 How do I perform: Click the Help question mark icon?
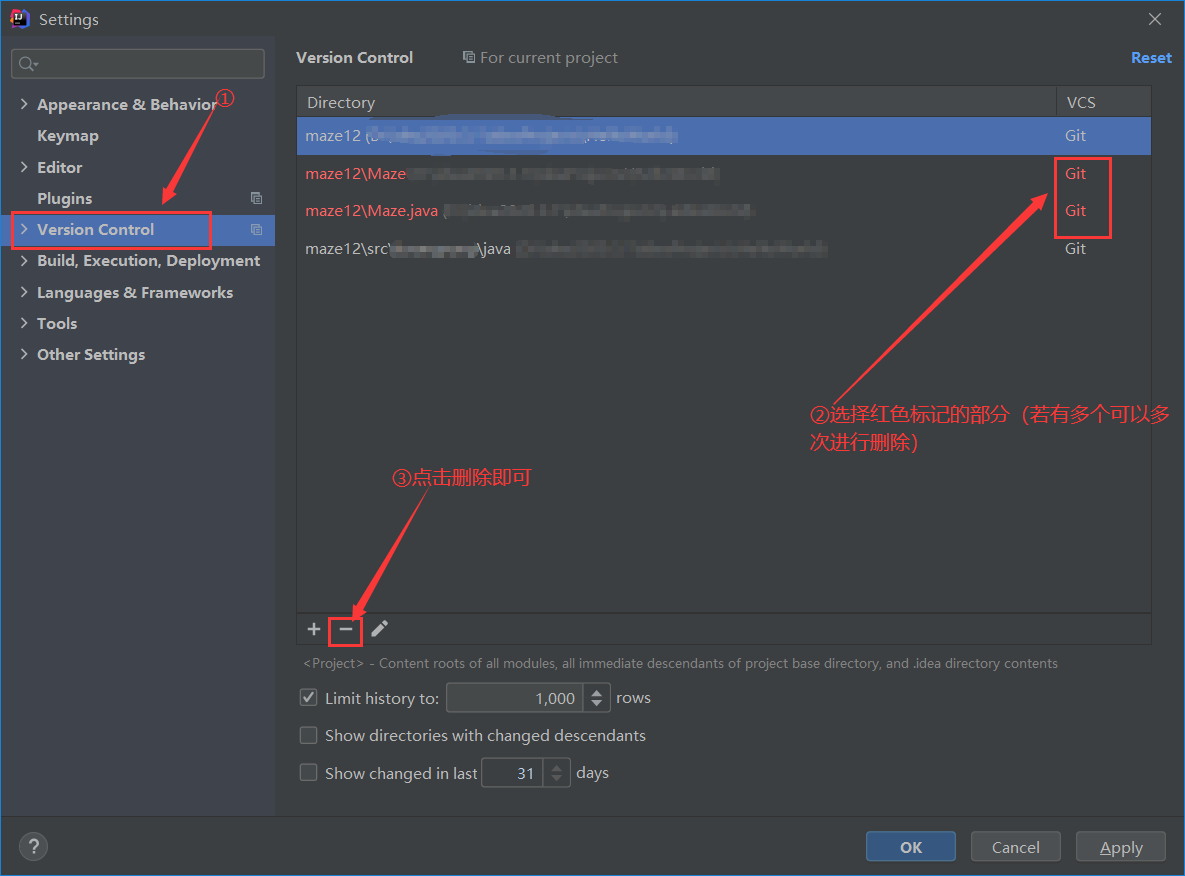[33, 846]
